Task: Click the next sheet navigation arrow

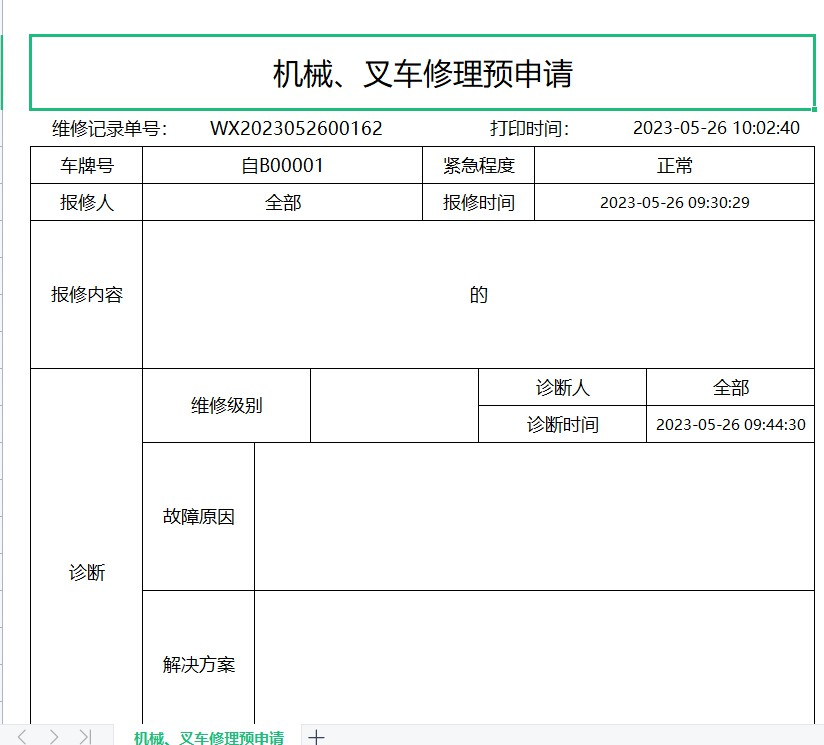Action: [54, 737]
